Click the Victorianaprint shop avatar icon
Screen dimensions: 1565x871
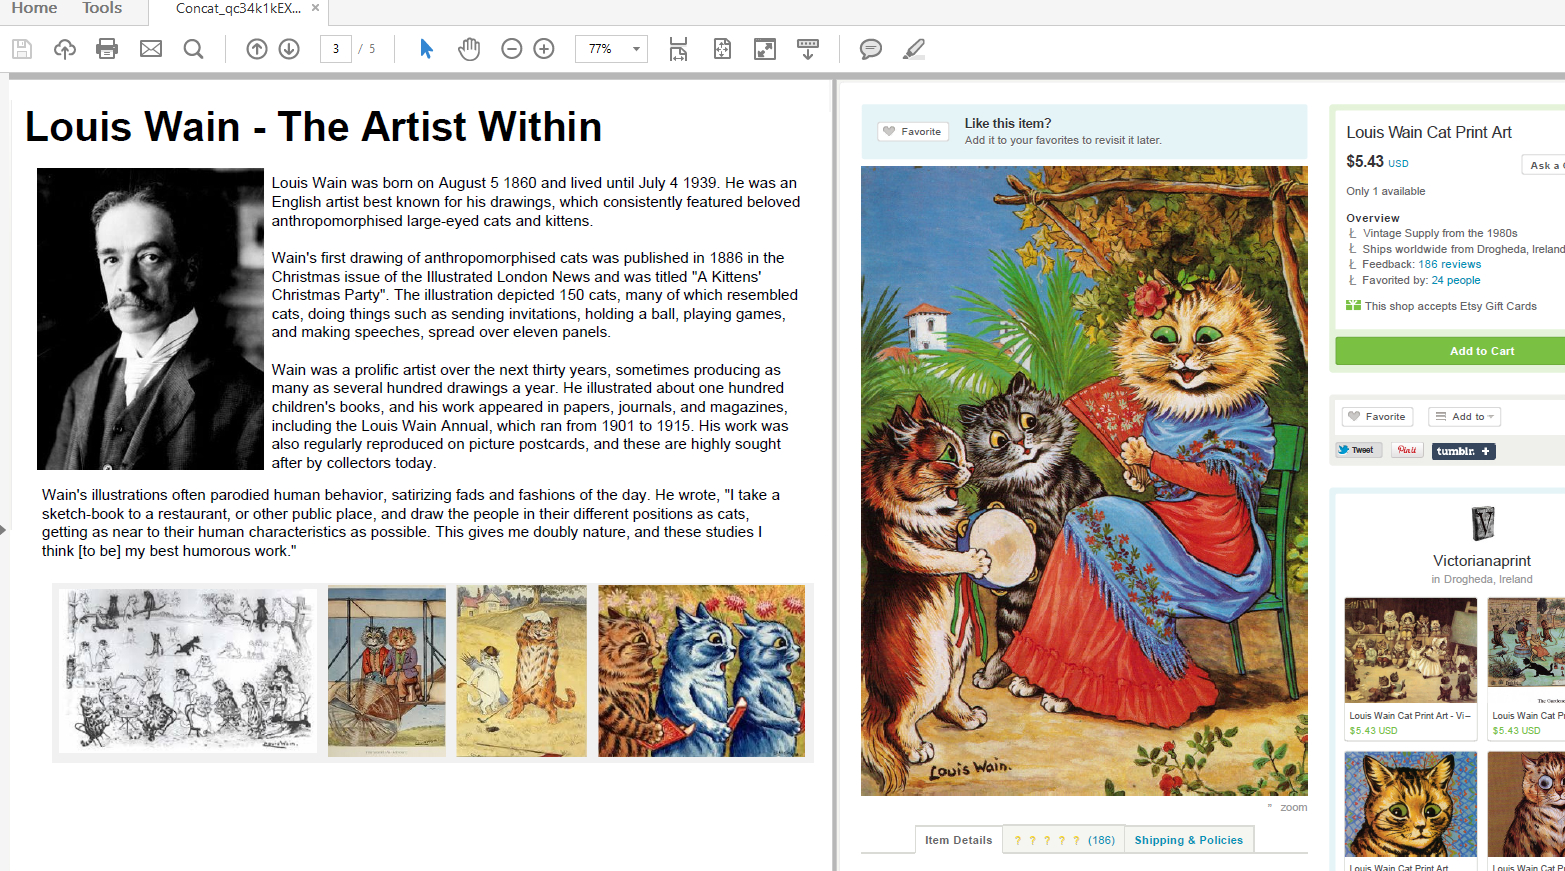coord(1483,523)
